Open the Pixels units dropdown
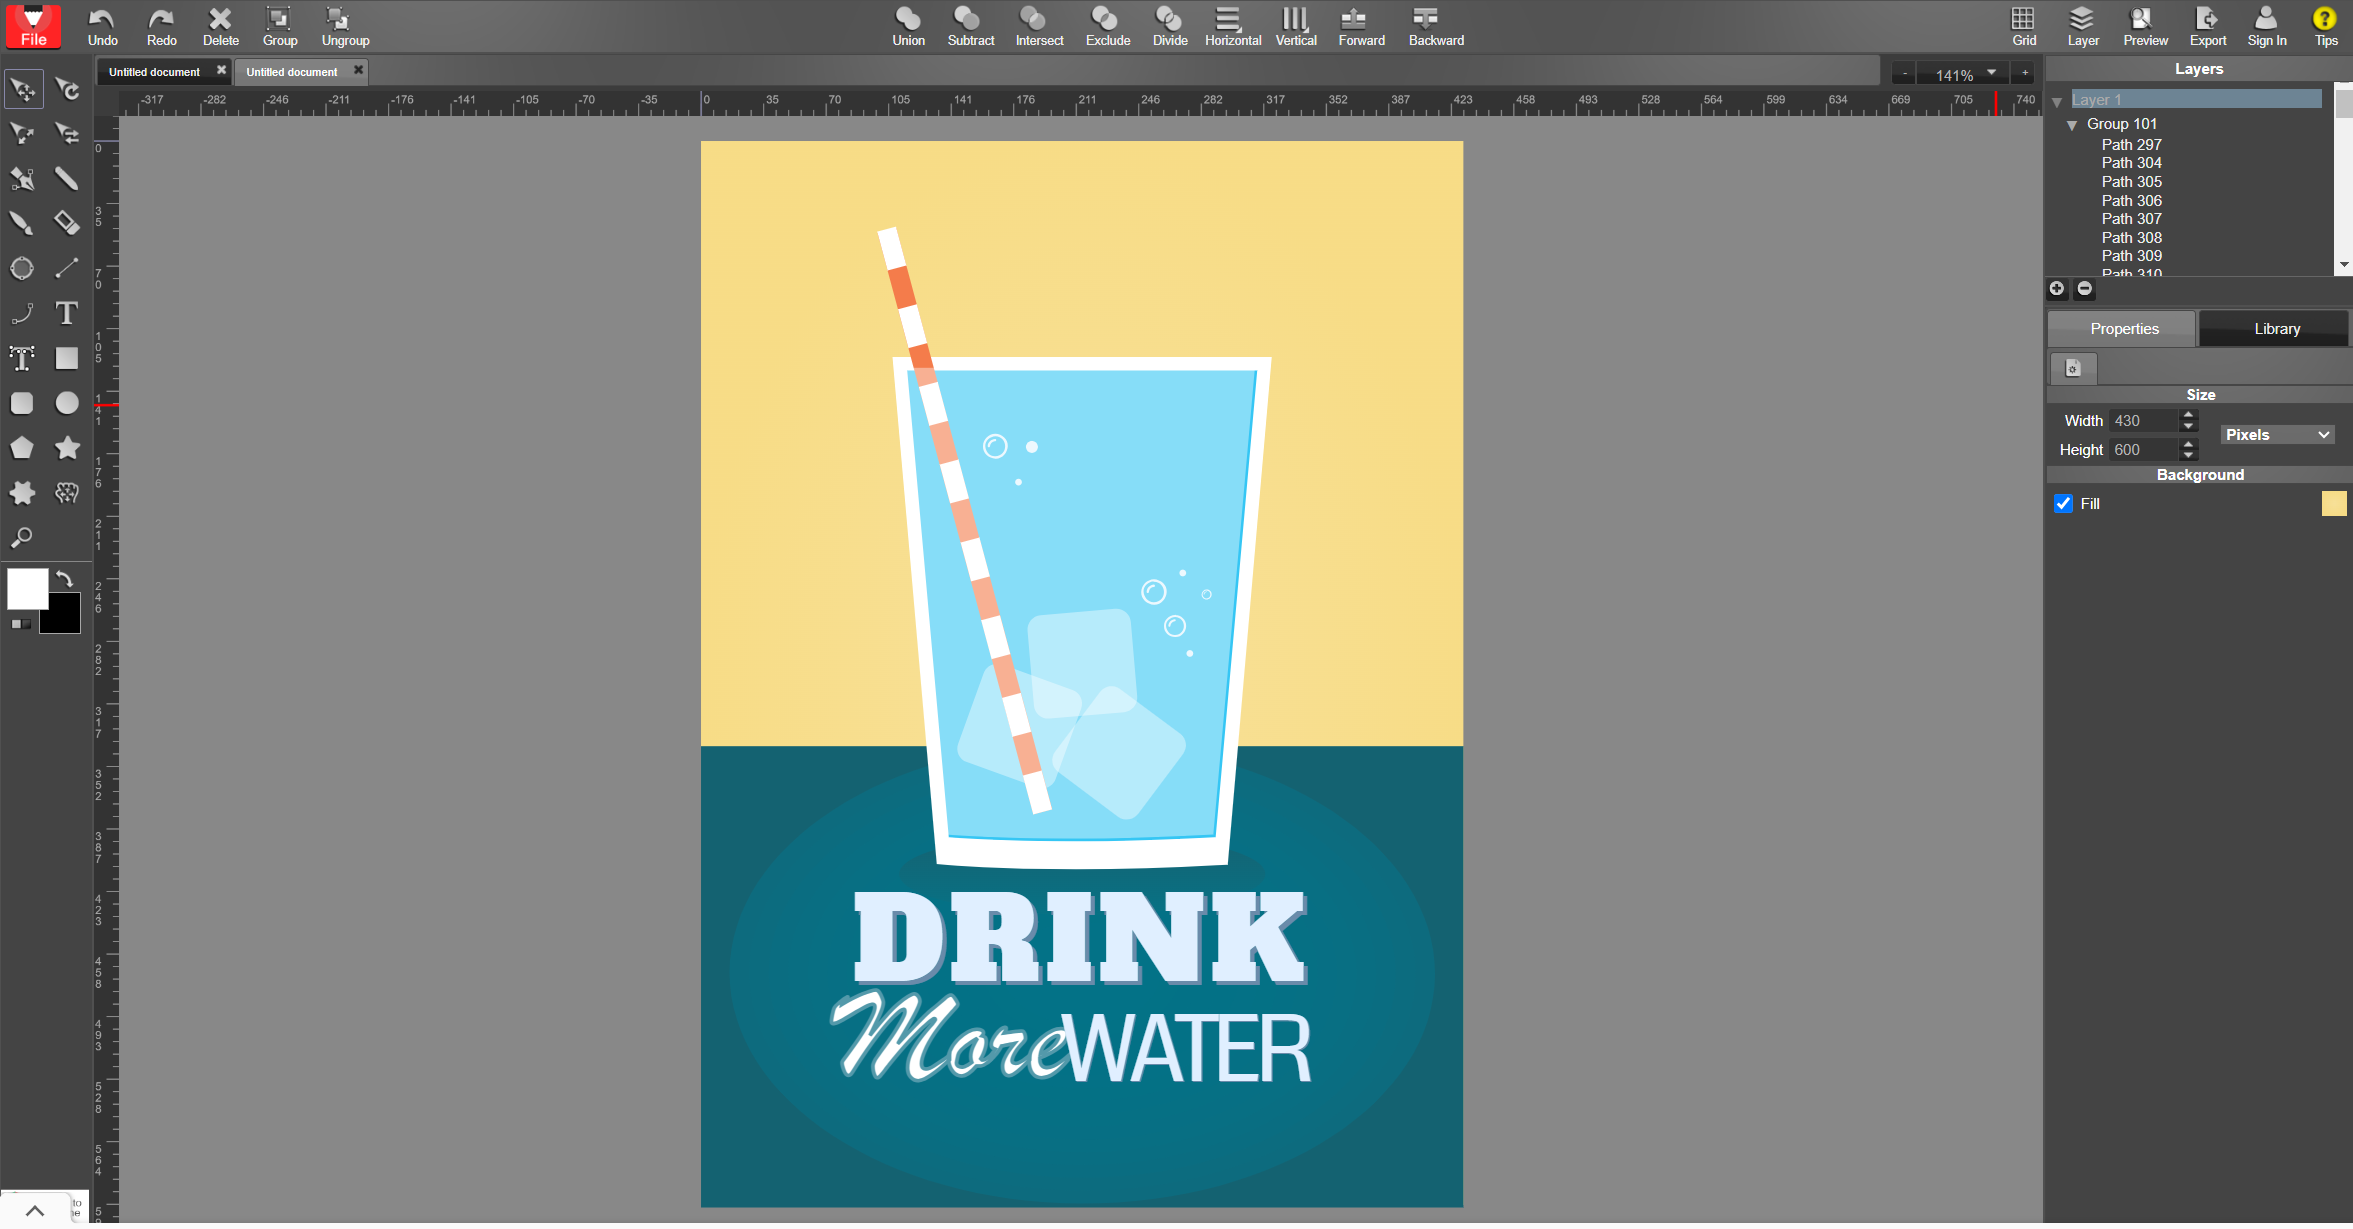2353x1229 pixels. pos(2277,435)
